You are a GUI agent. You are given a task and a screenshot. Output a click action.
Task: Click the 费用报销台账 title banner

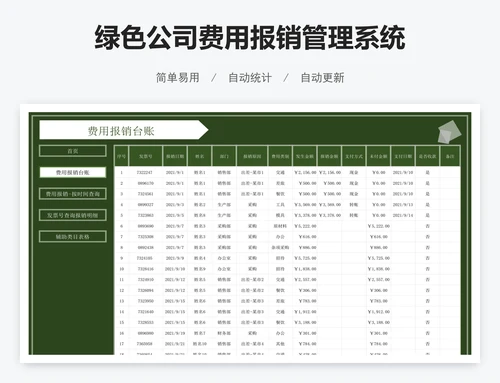point(123,130)
